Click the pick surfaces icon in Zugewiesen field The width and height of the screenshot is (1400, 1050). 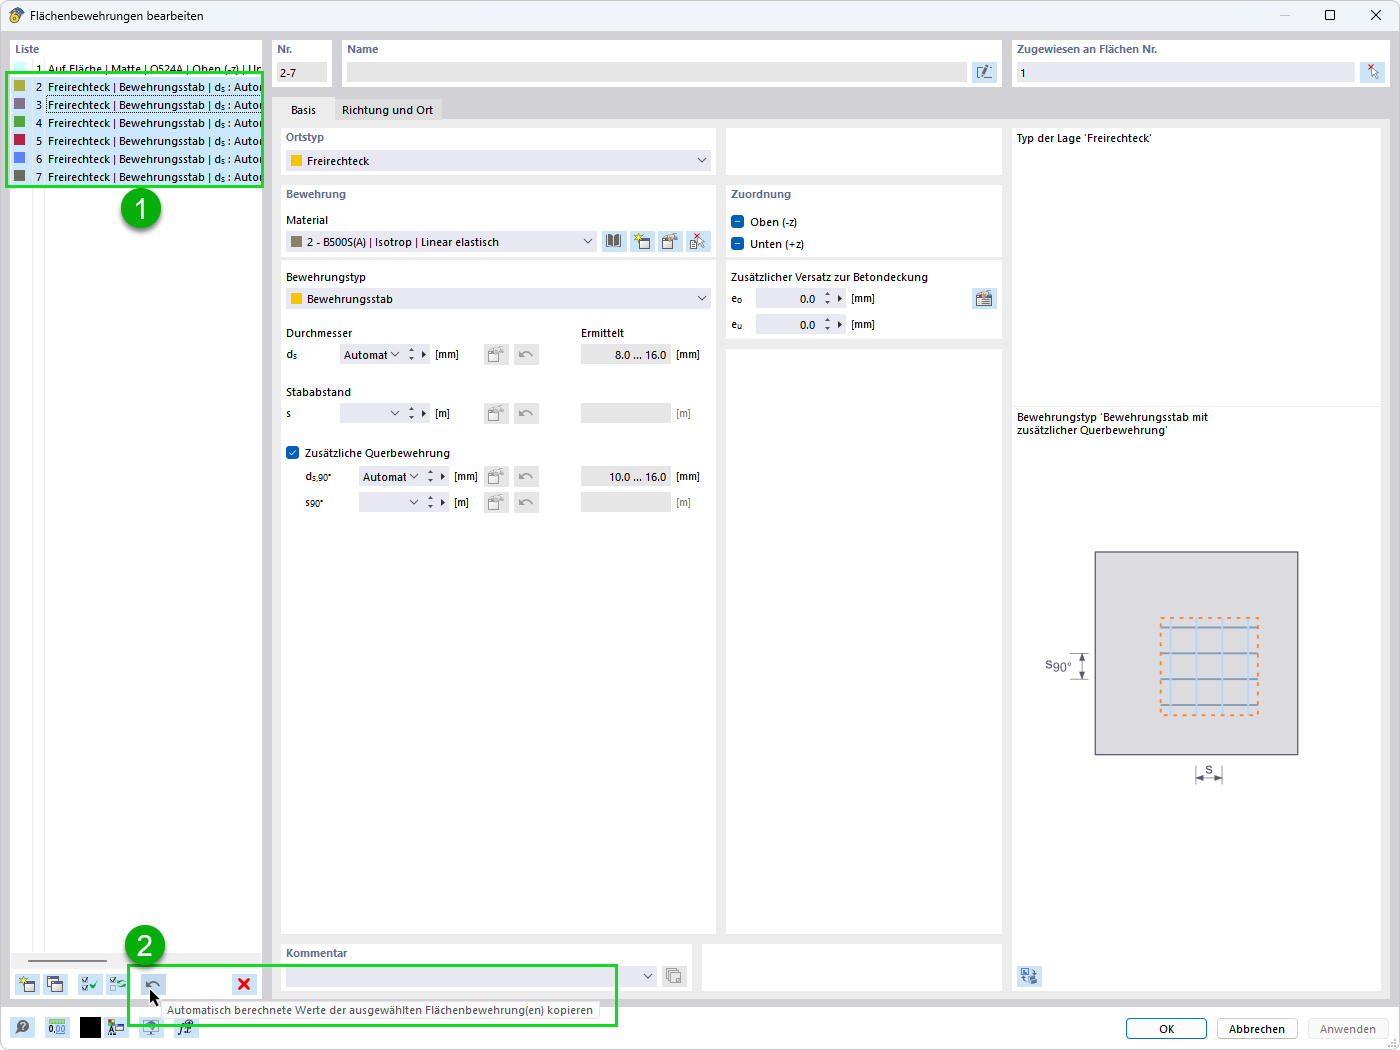[1372, 72]
